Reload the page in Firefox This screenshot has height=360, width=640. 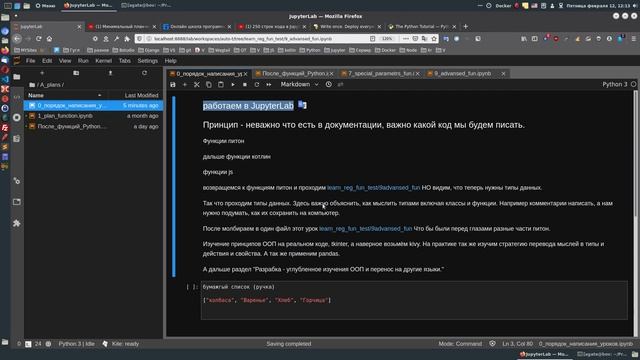pyautogui.click(x=38, y=39)
